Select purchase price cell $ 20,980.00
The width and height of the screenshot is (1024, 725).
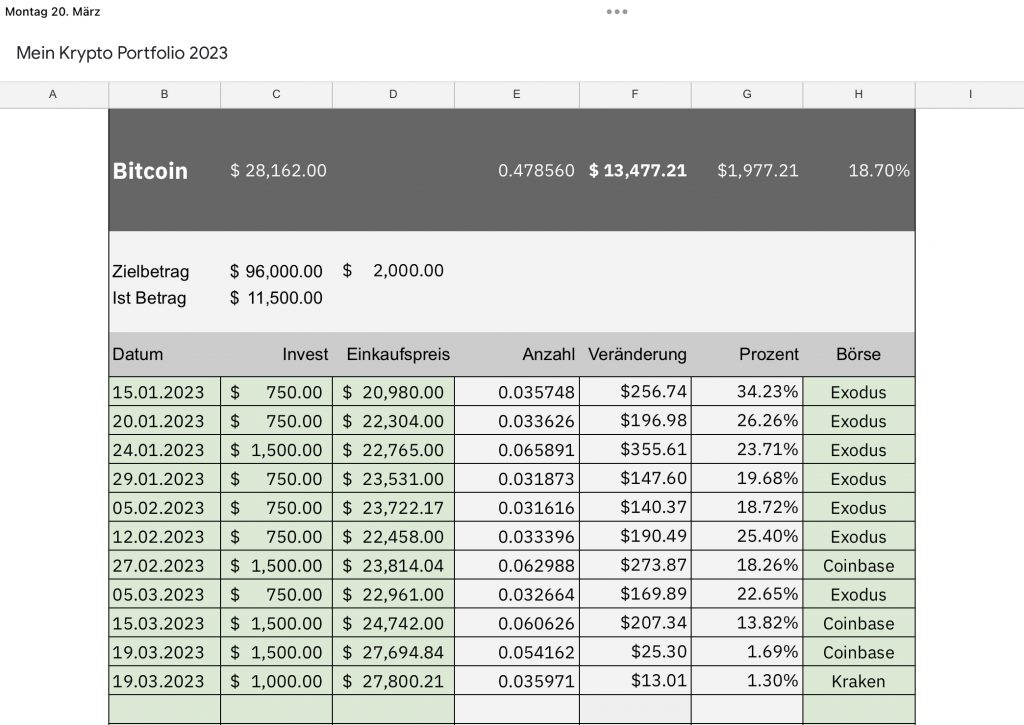tap(393, 392)
